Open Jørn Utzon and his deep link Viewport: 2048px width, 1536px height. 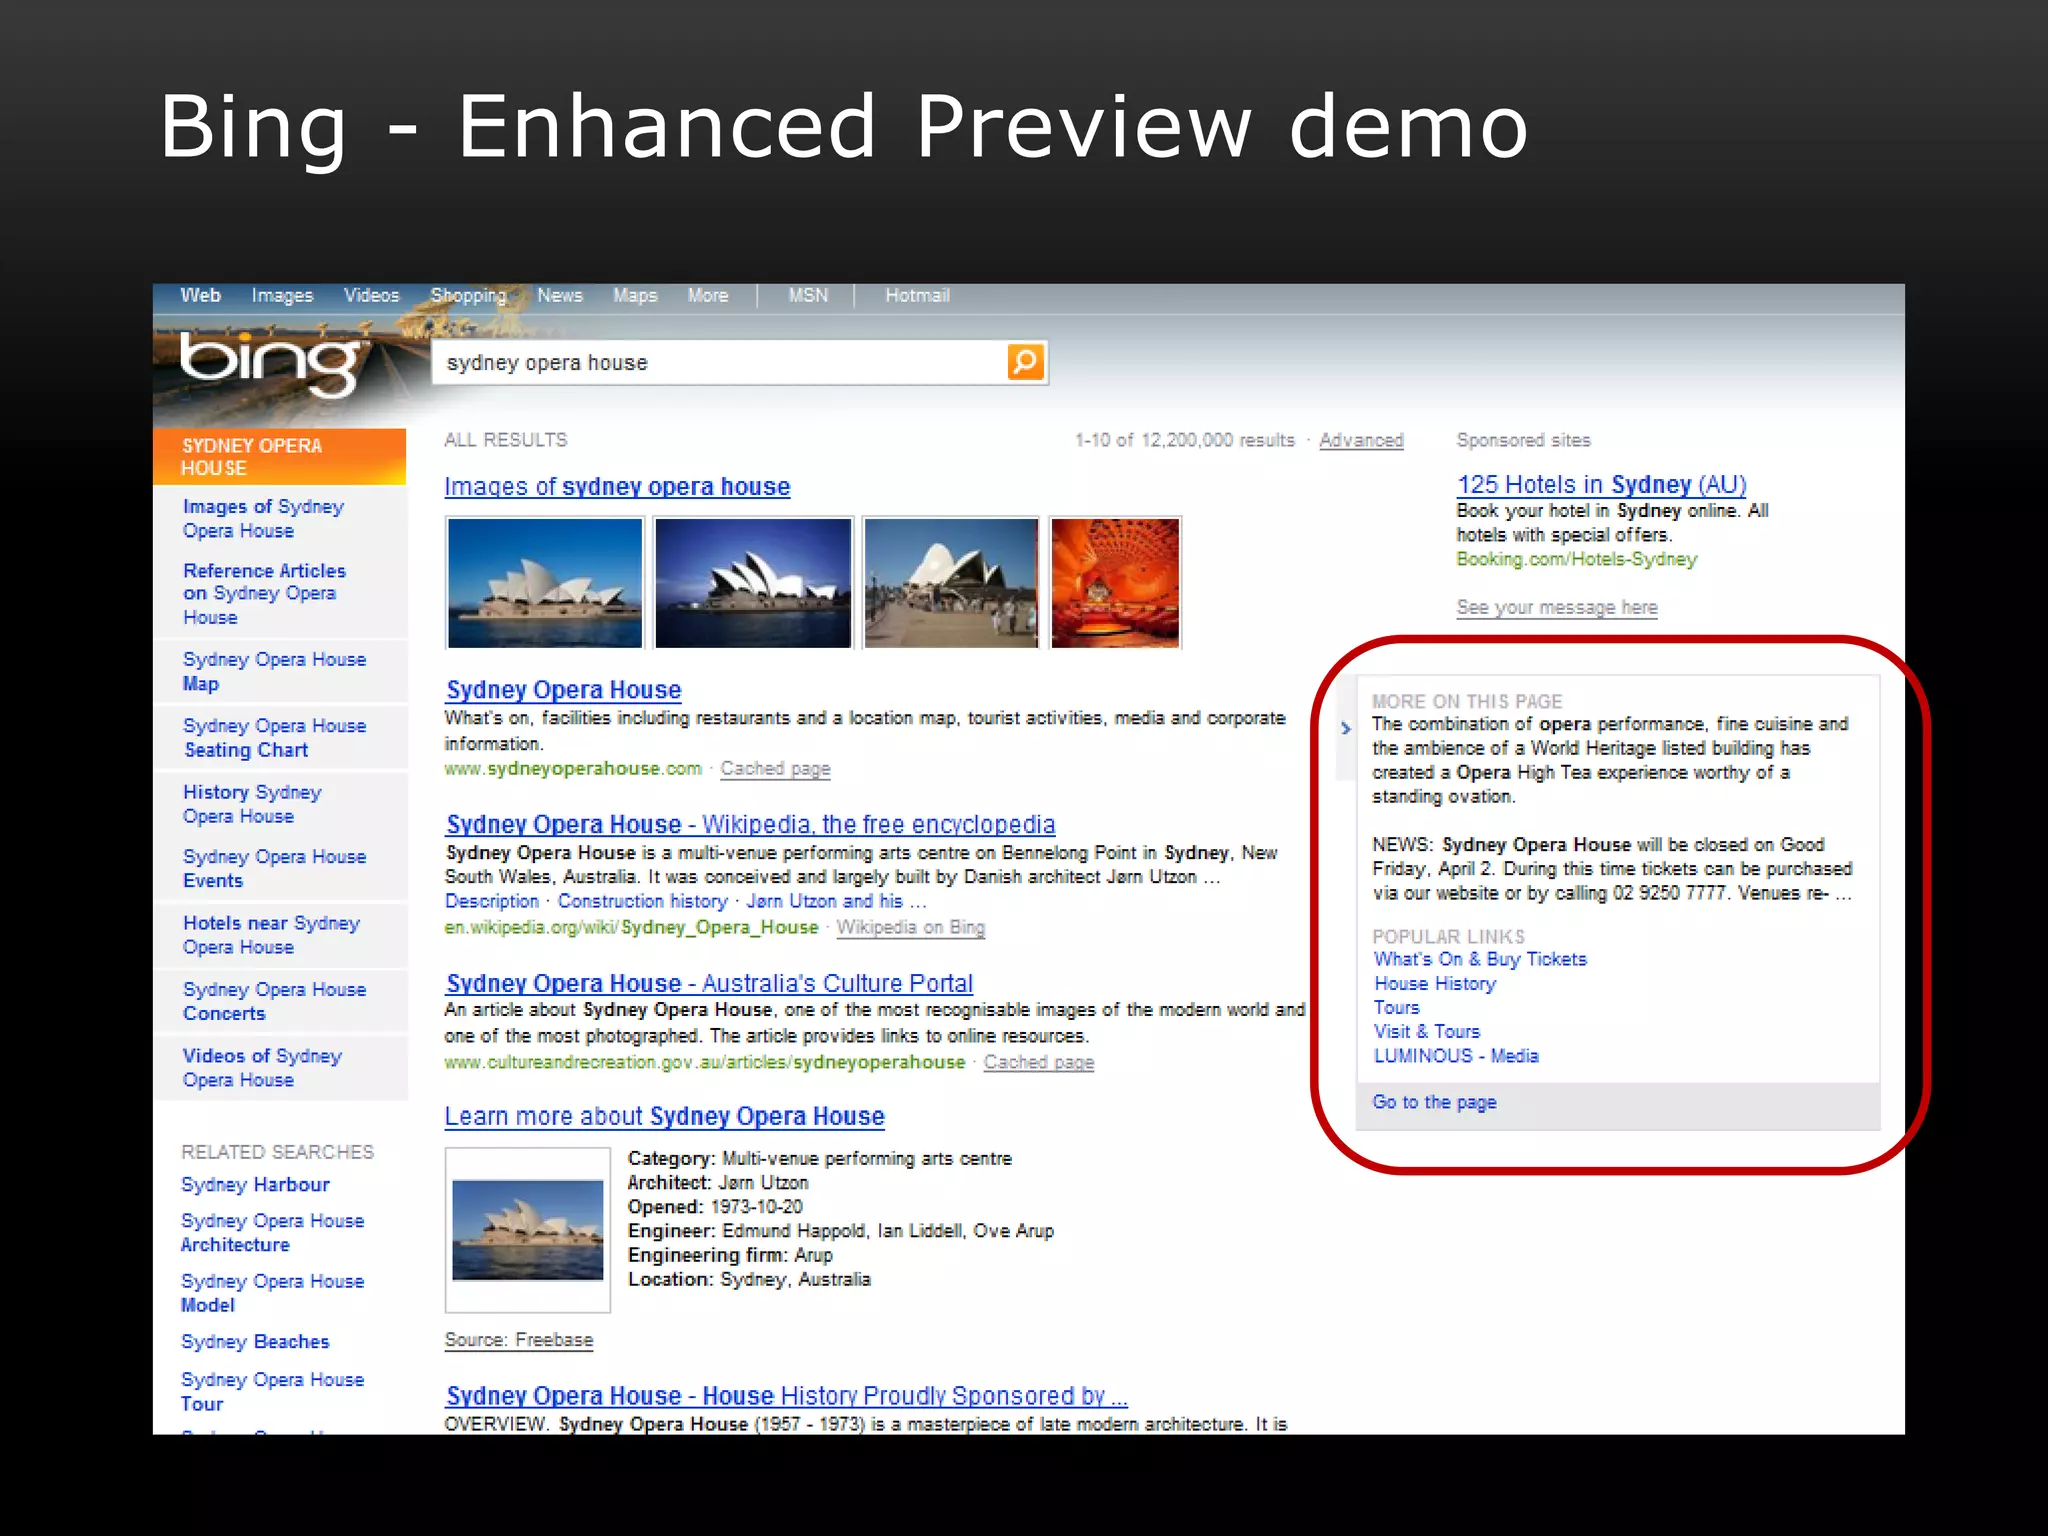pyautogui.click(x=836, y=901)
